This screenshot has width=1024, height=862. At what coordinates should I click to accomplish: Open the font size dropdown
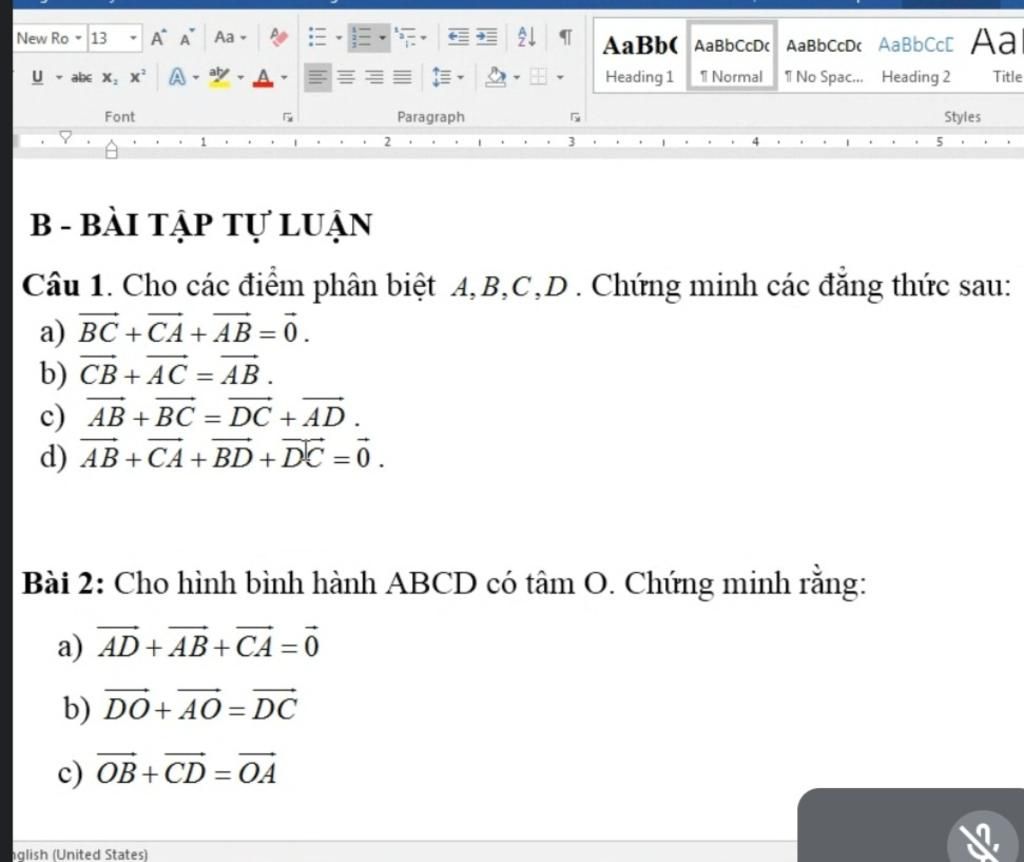[133, 38]
